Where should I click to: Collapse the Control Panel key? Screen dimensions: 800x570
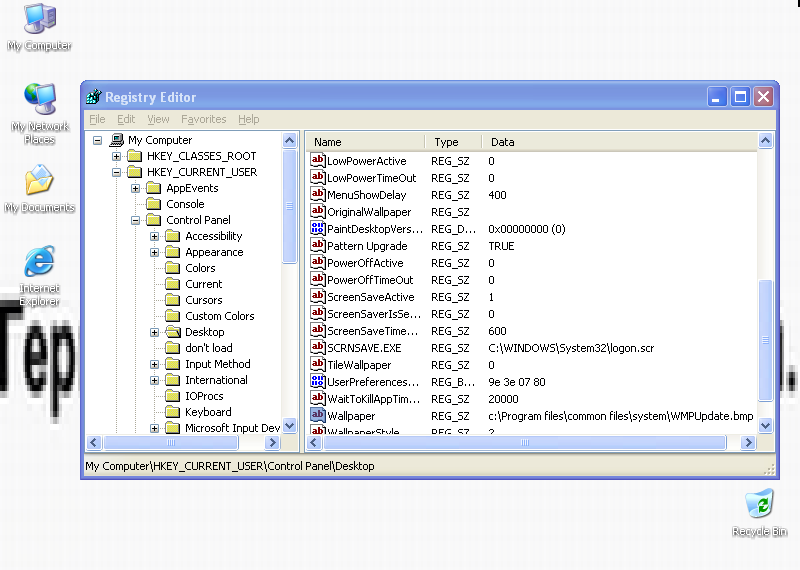[x=135, y=220]
